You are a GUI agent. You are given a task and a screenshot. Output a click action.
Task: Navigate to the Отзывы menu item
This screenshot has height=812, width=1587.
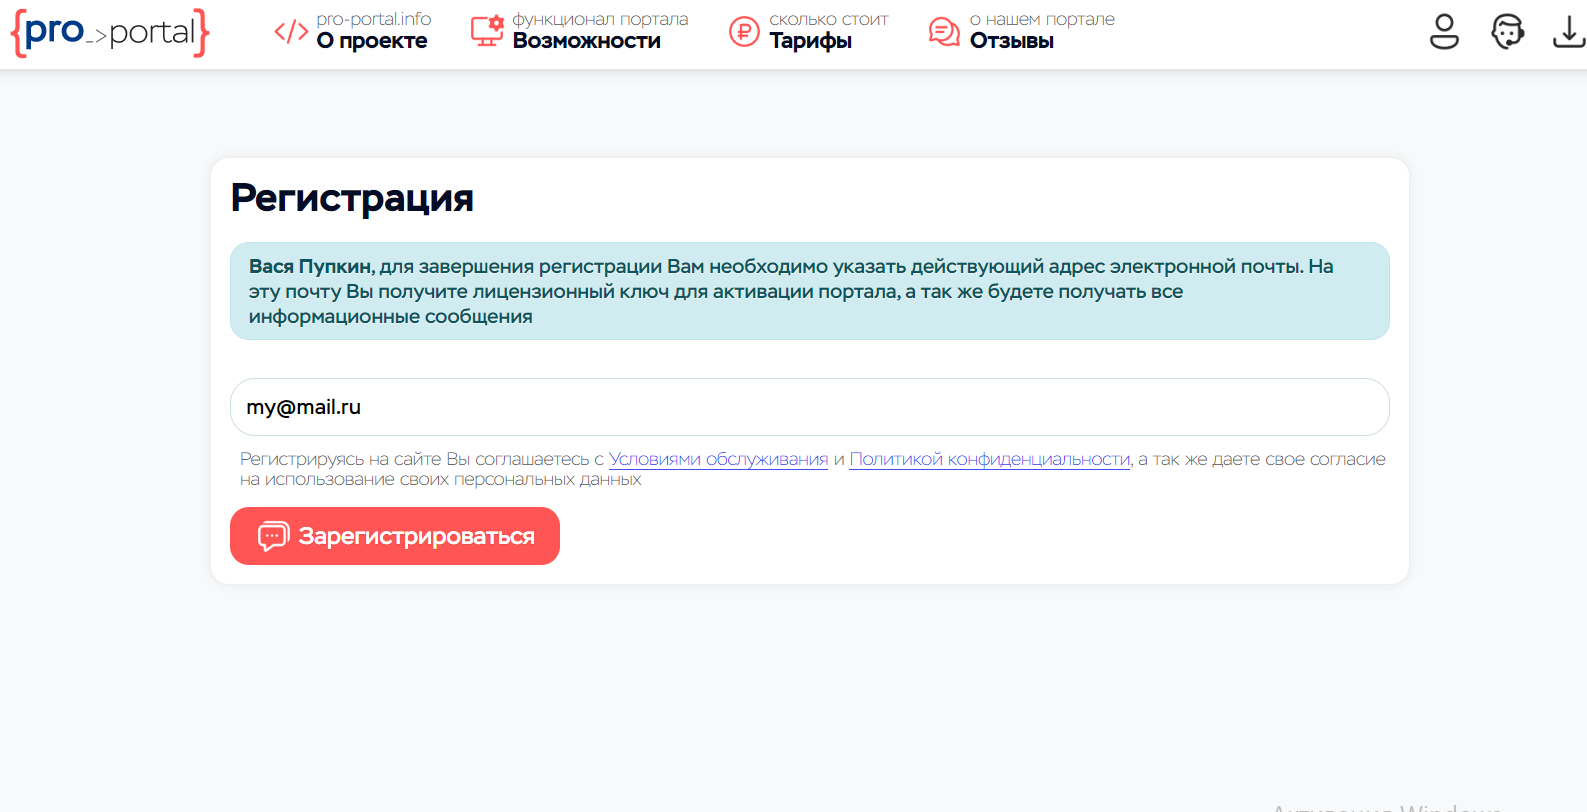click(1011, 41)
